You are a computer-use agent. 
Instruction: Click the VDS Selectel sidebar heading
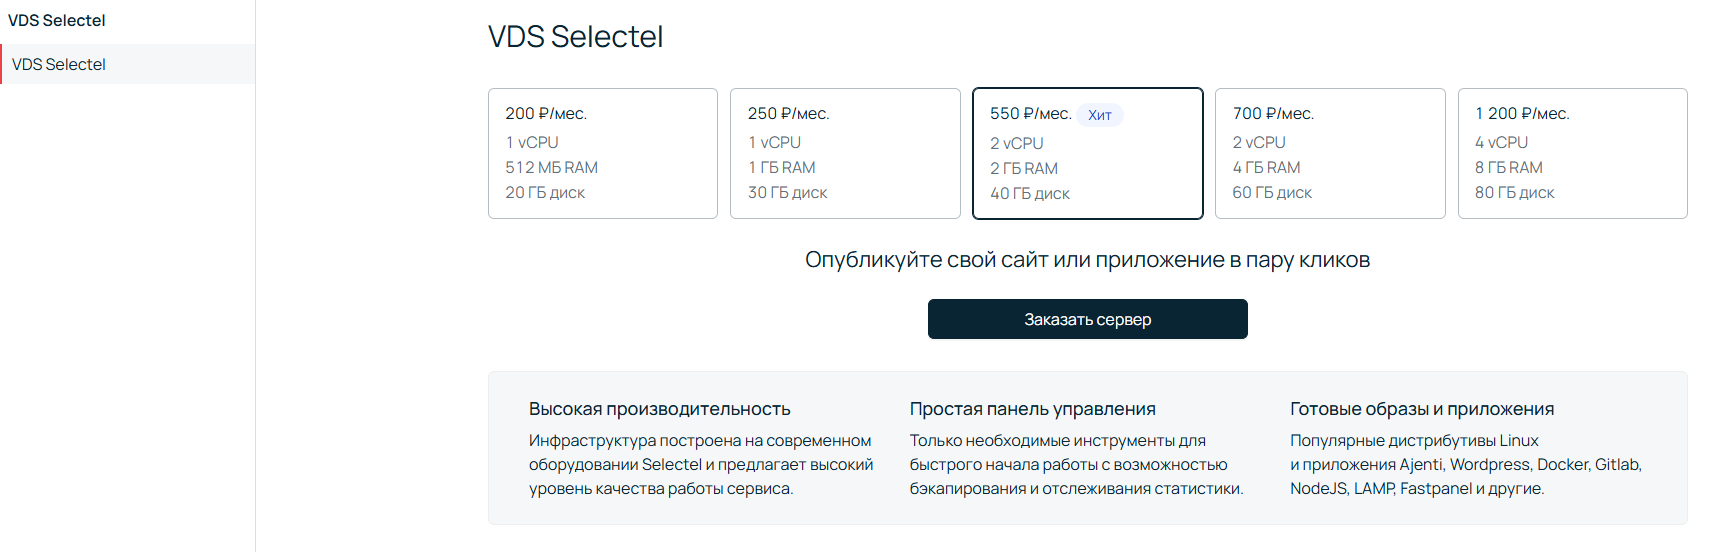pyautogui.click(x=57, y=20)
